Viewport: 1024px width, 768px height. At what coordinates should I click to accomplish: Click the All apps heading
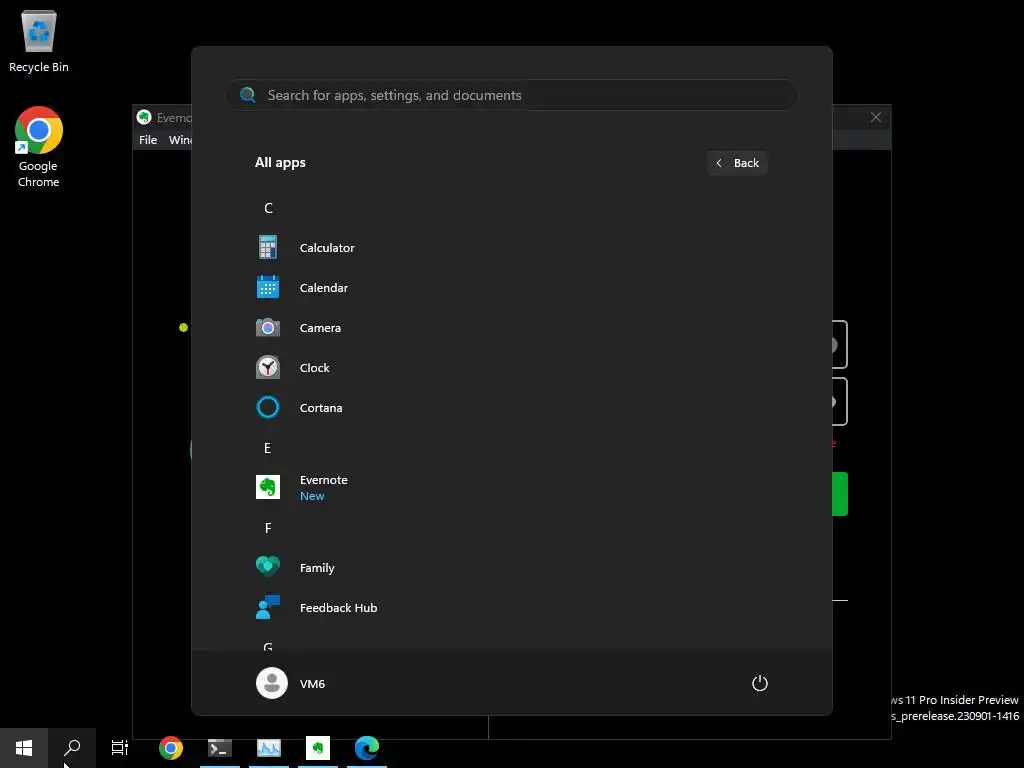point(280,163)
